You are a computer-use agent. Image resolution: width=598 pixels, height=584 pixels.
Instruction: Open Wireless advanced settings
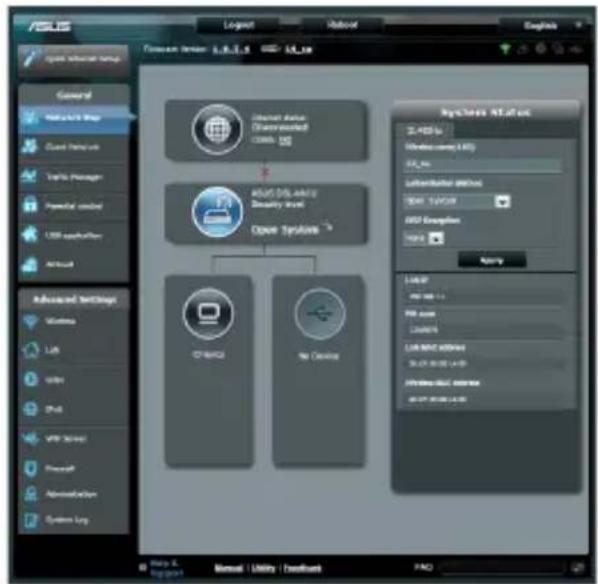[x=74, y=321]
